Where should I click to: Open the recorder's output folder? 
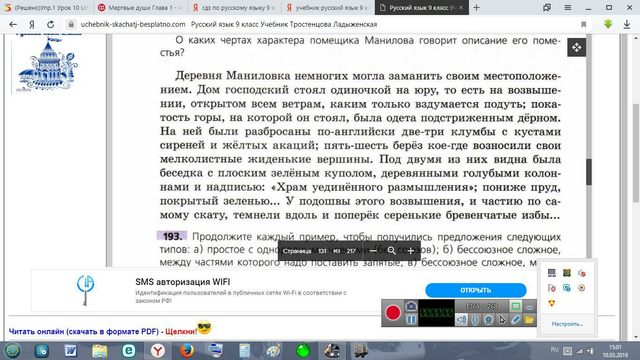(x=529, y=320)
